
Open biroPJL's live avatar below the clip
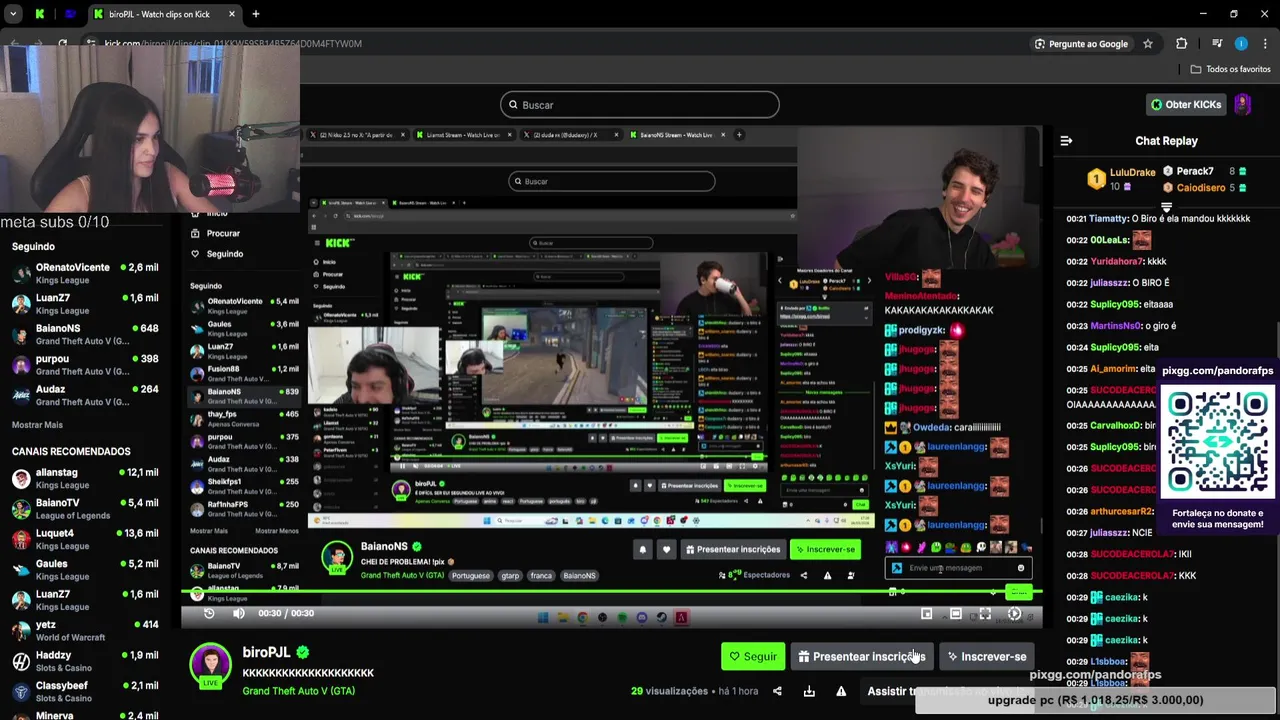pos(210,666)
